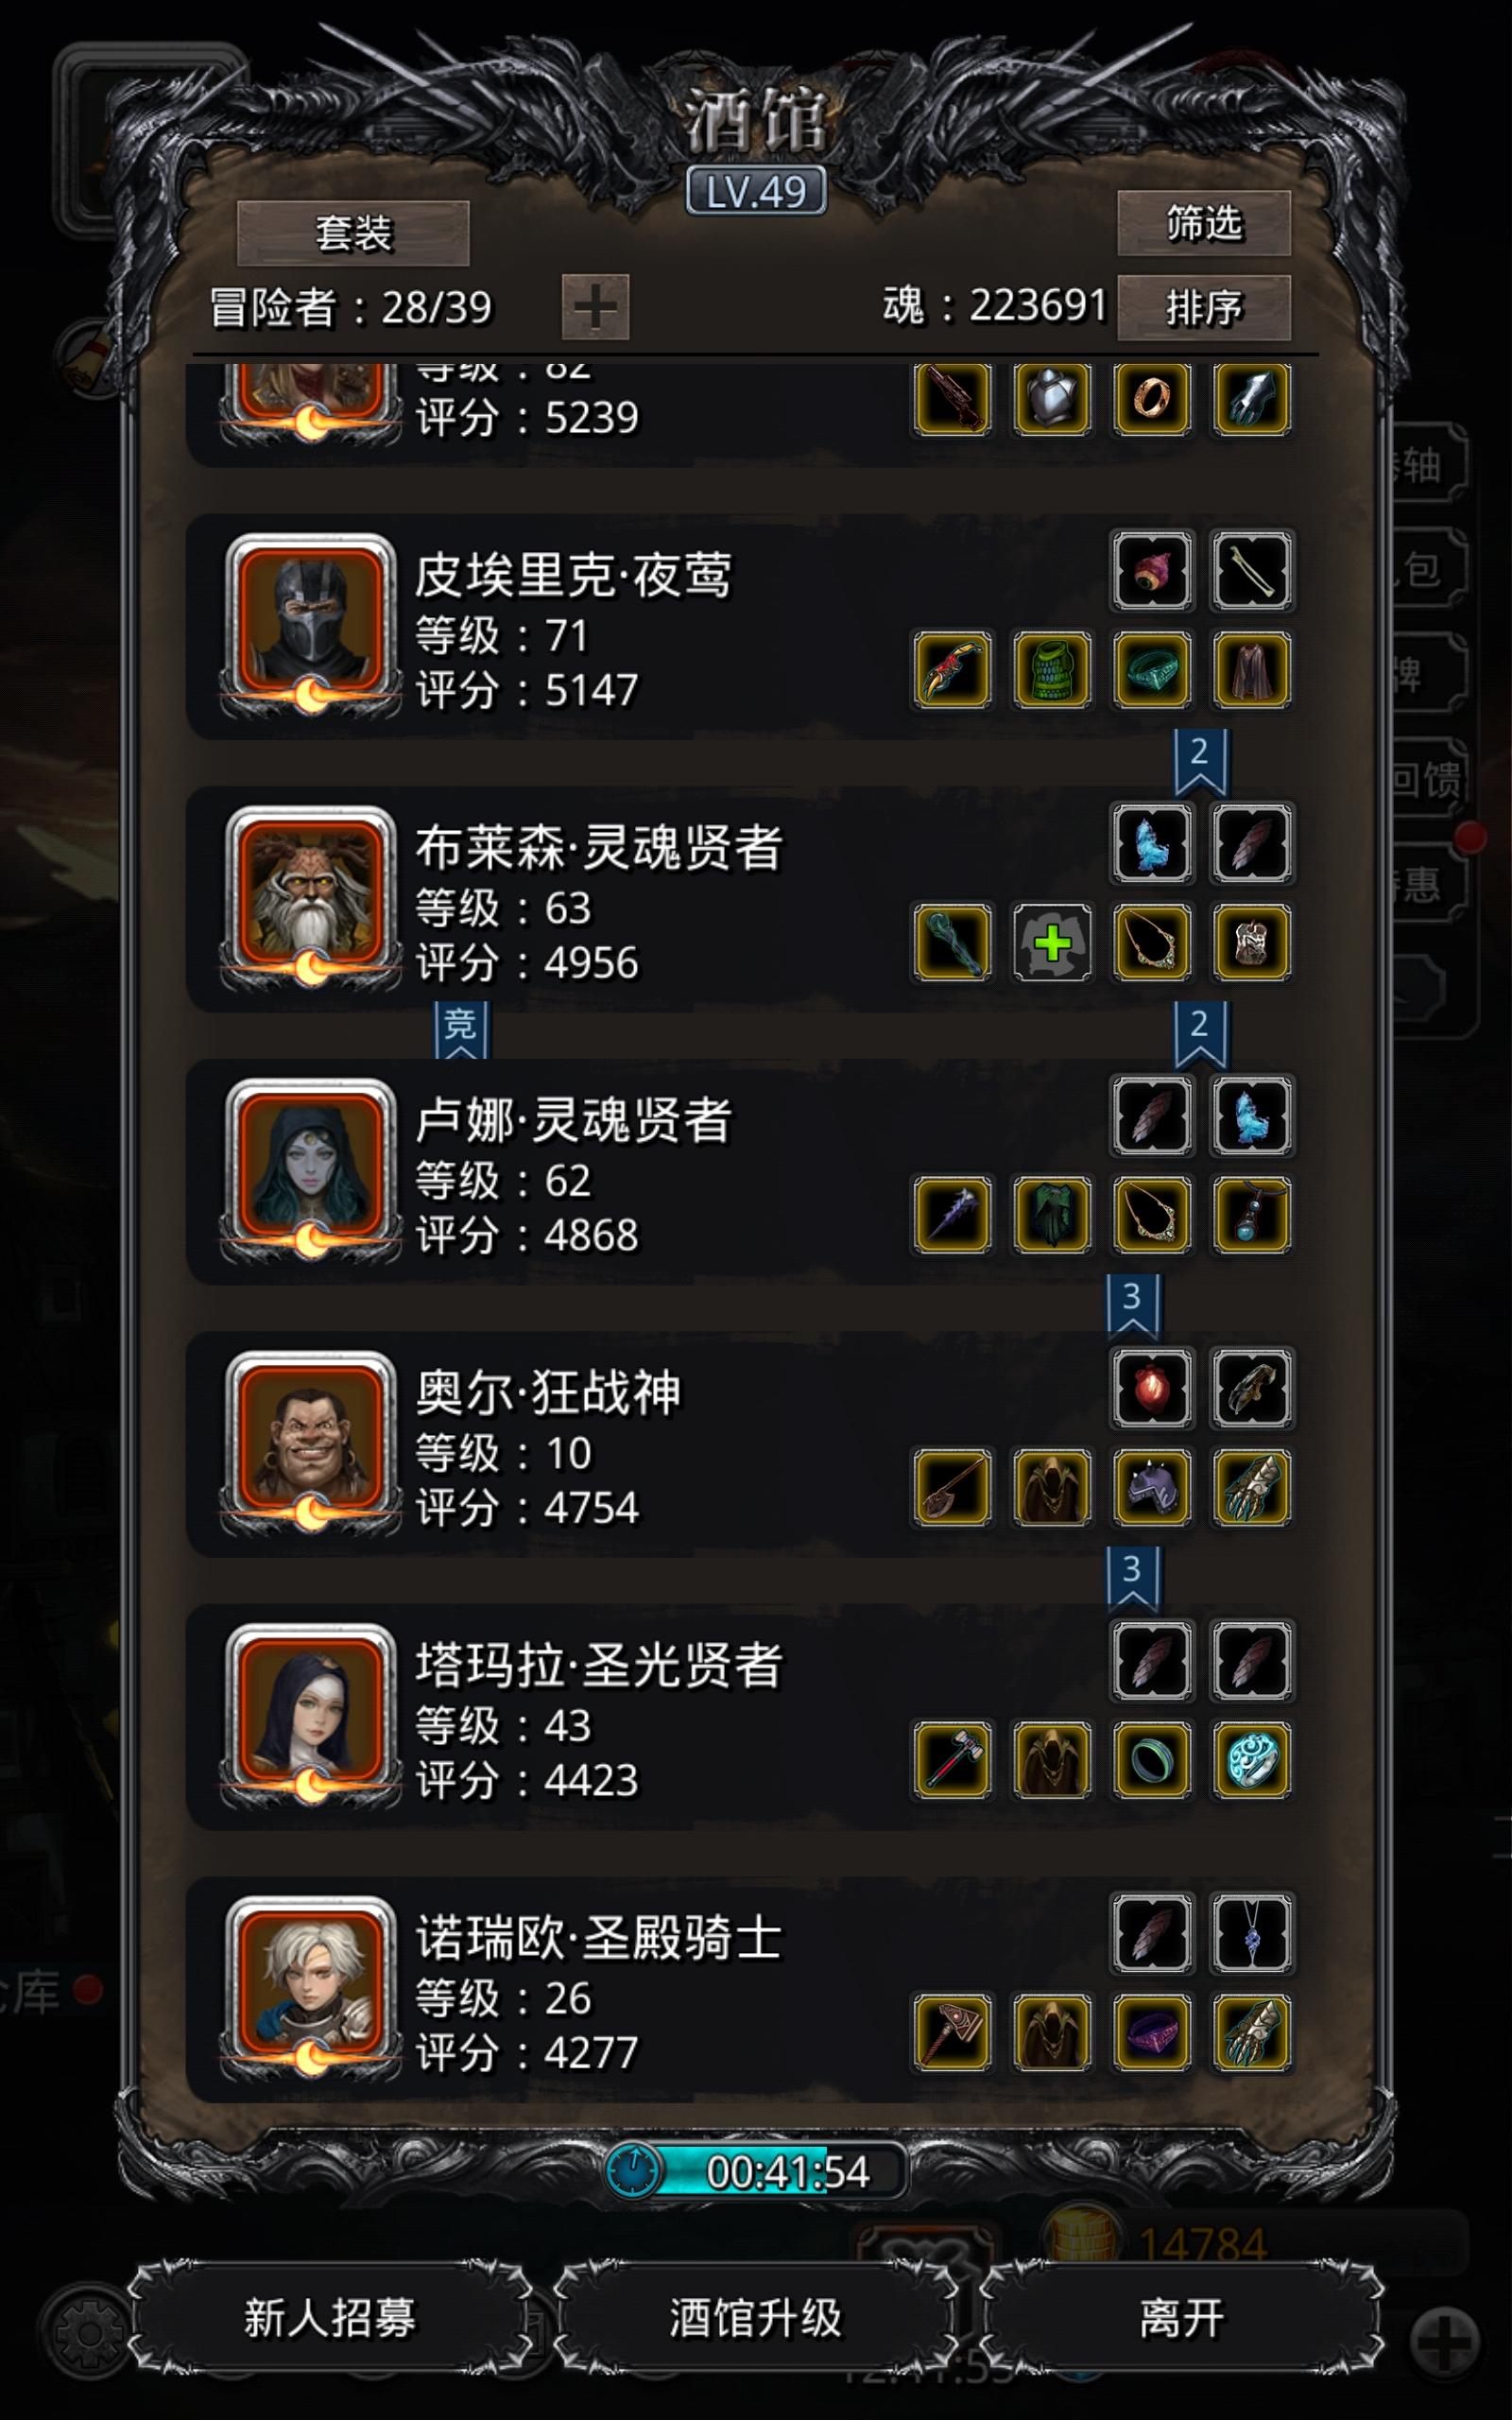This screenshot has width=1512, height=2420.
Task: Open the 套装 equipment sets
Action: [353, 233]
